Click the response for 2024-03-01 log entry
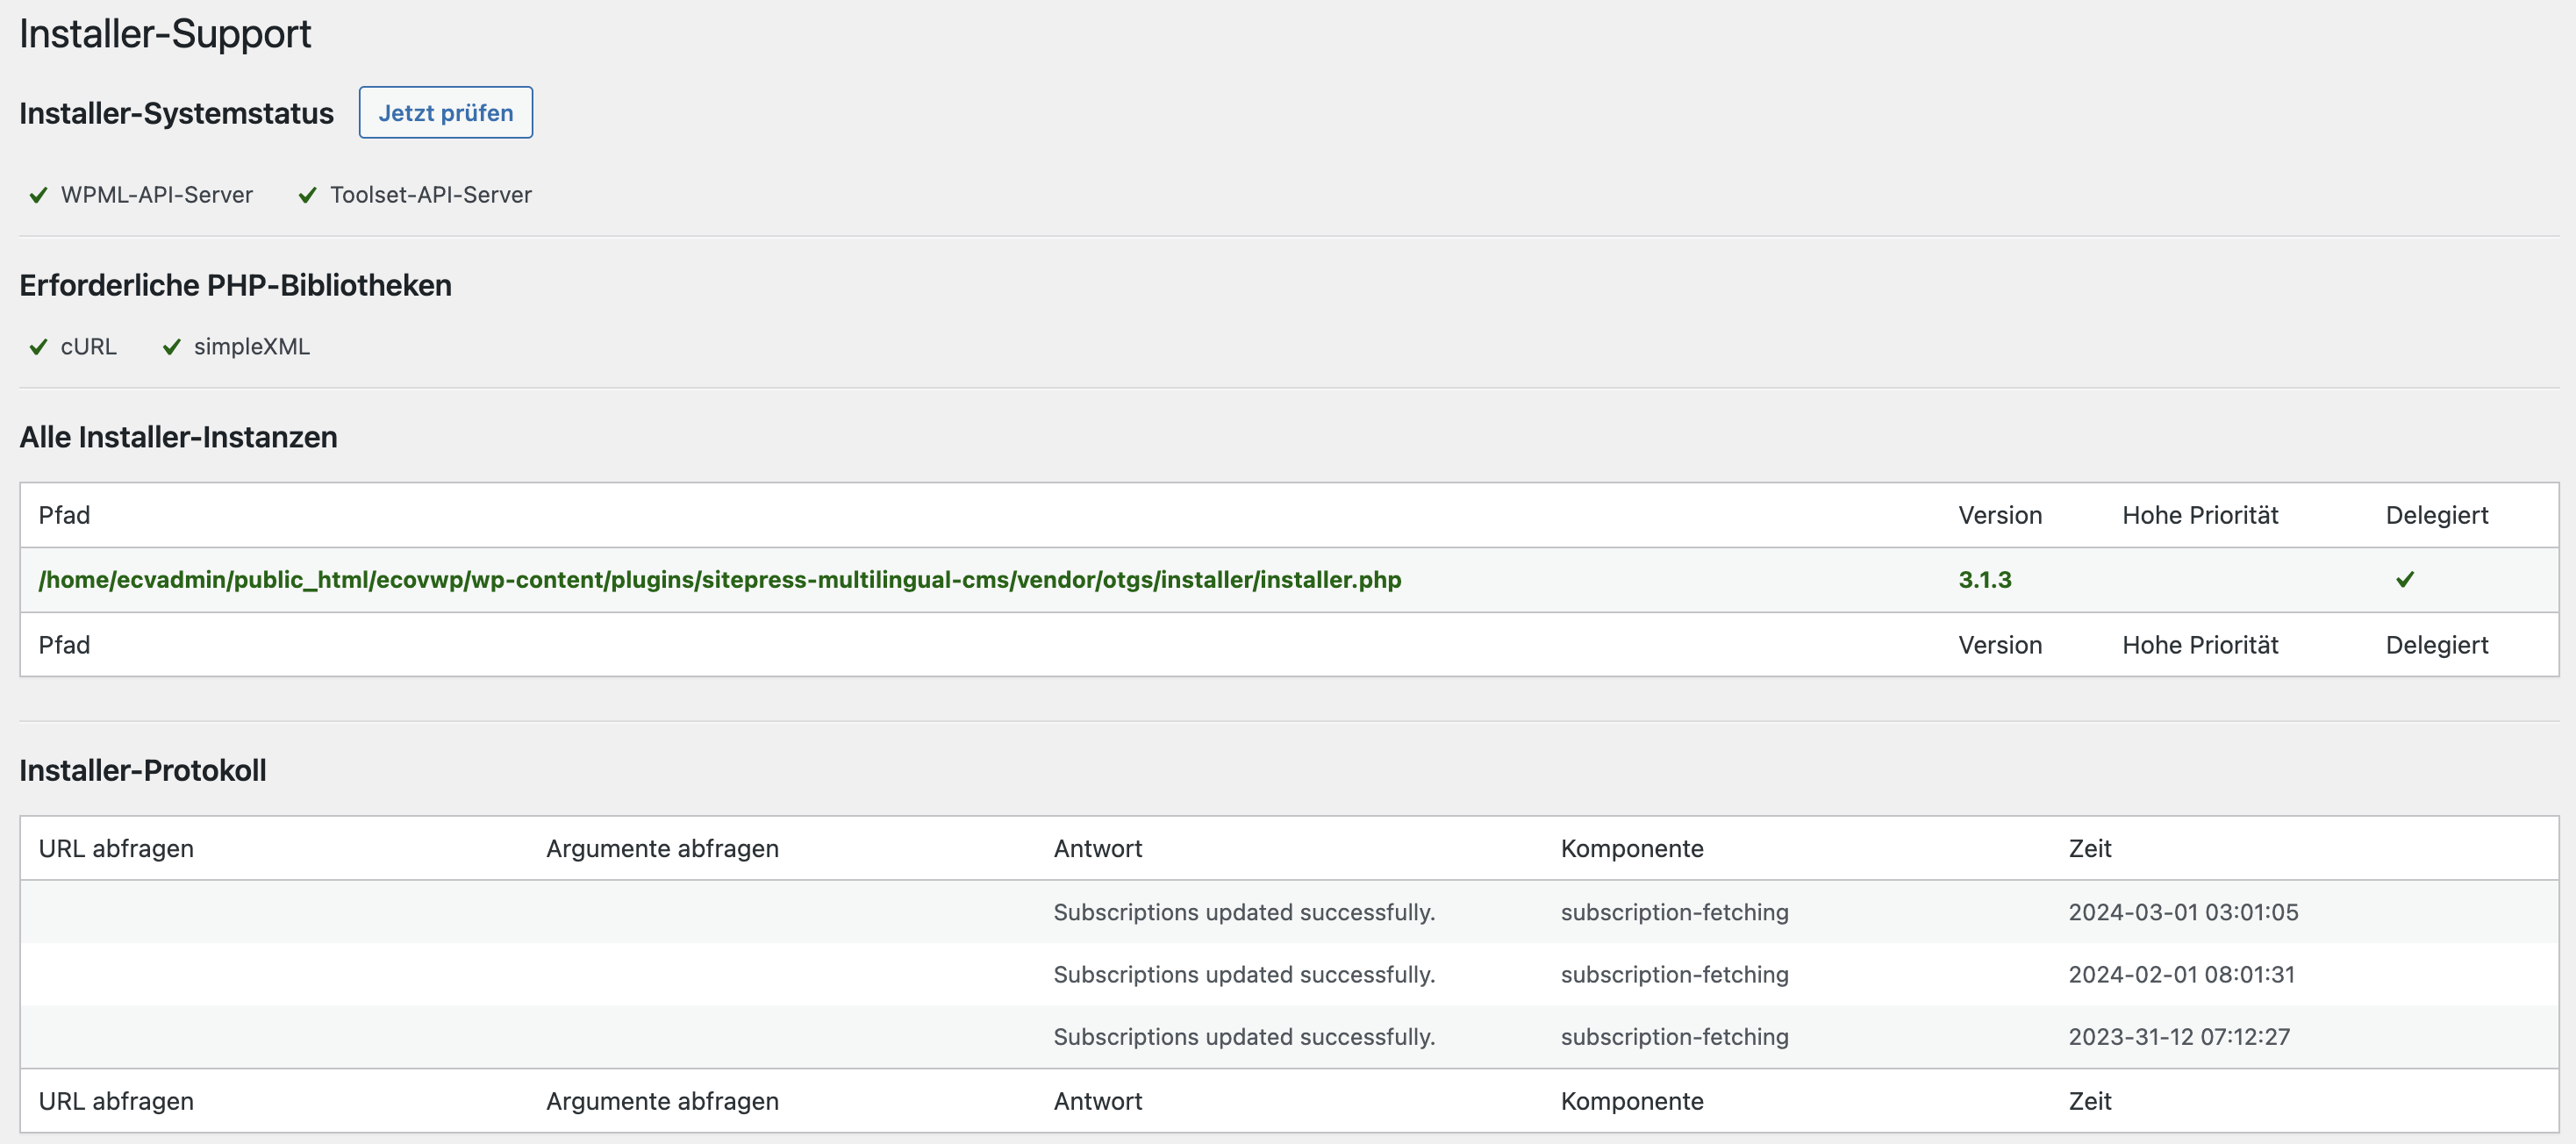The width and height of the screenshot is (2576, 1144). (1244, 912)
